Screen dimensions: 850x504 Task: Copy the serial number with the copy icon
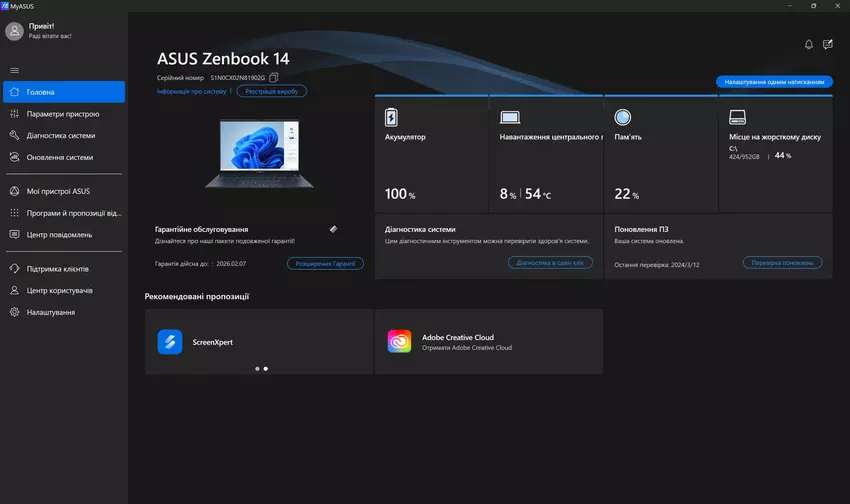pyautogui.click(x=274, y=77)
